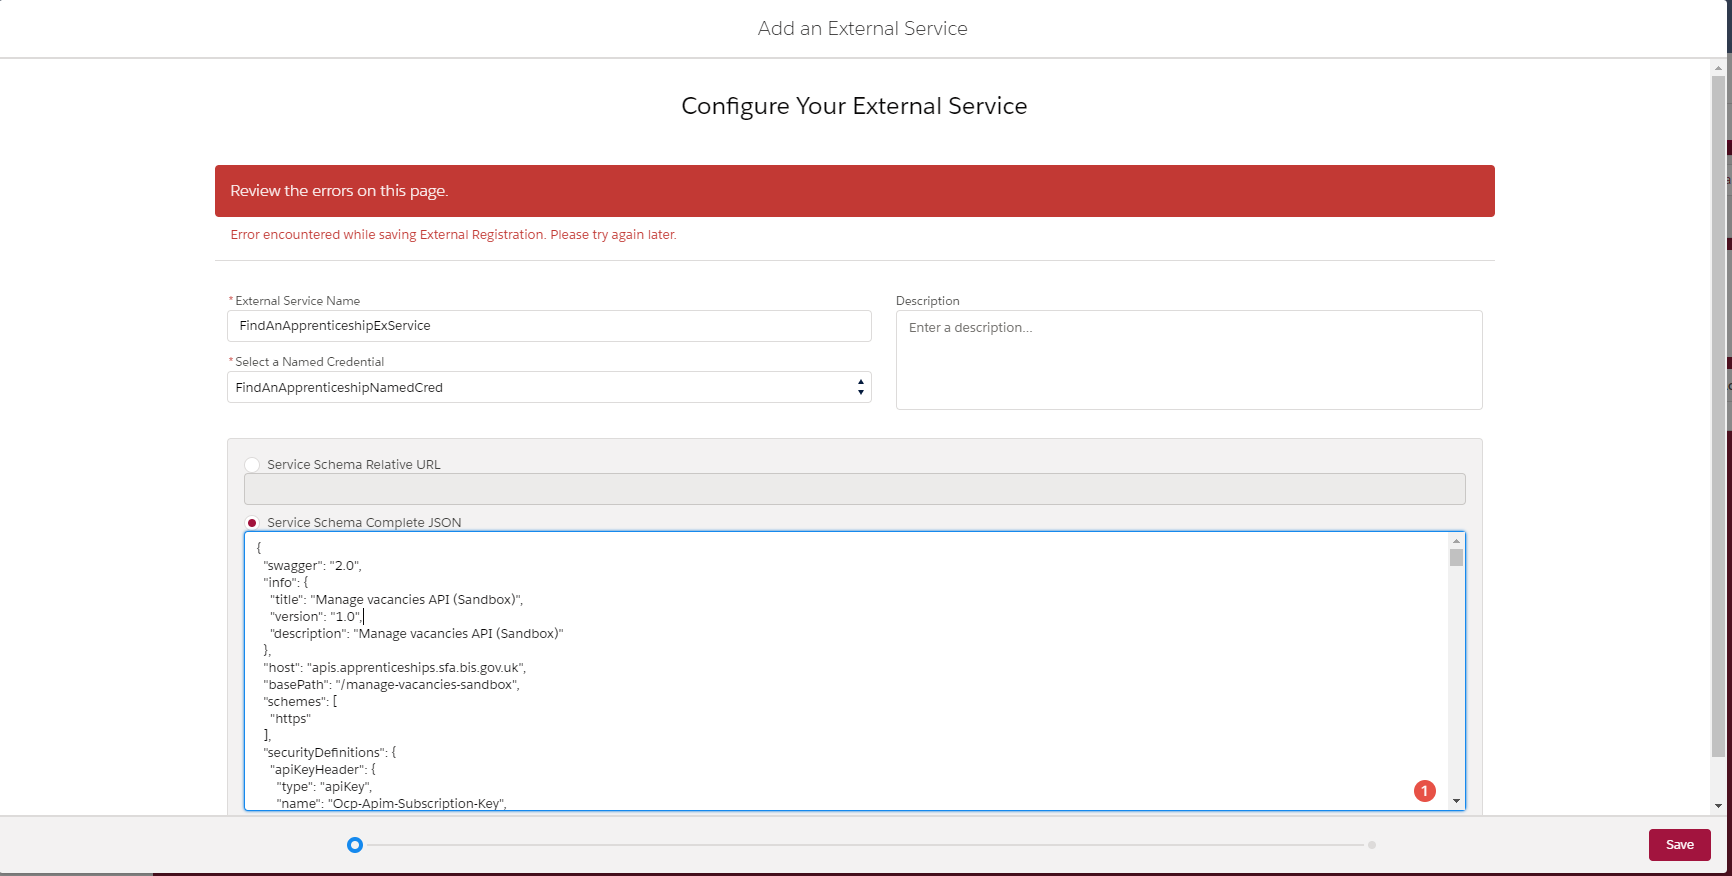Select Service Schema Relative URL radio

[252, 465]
